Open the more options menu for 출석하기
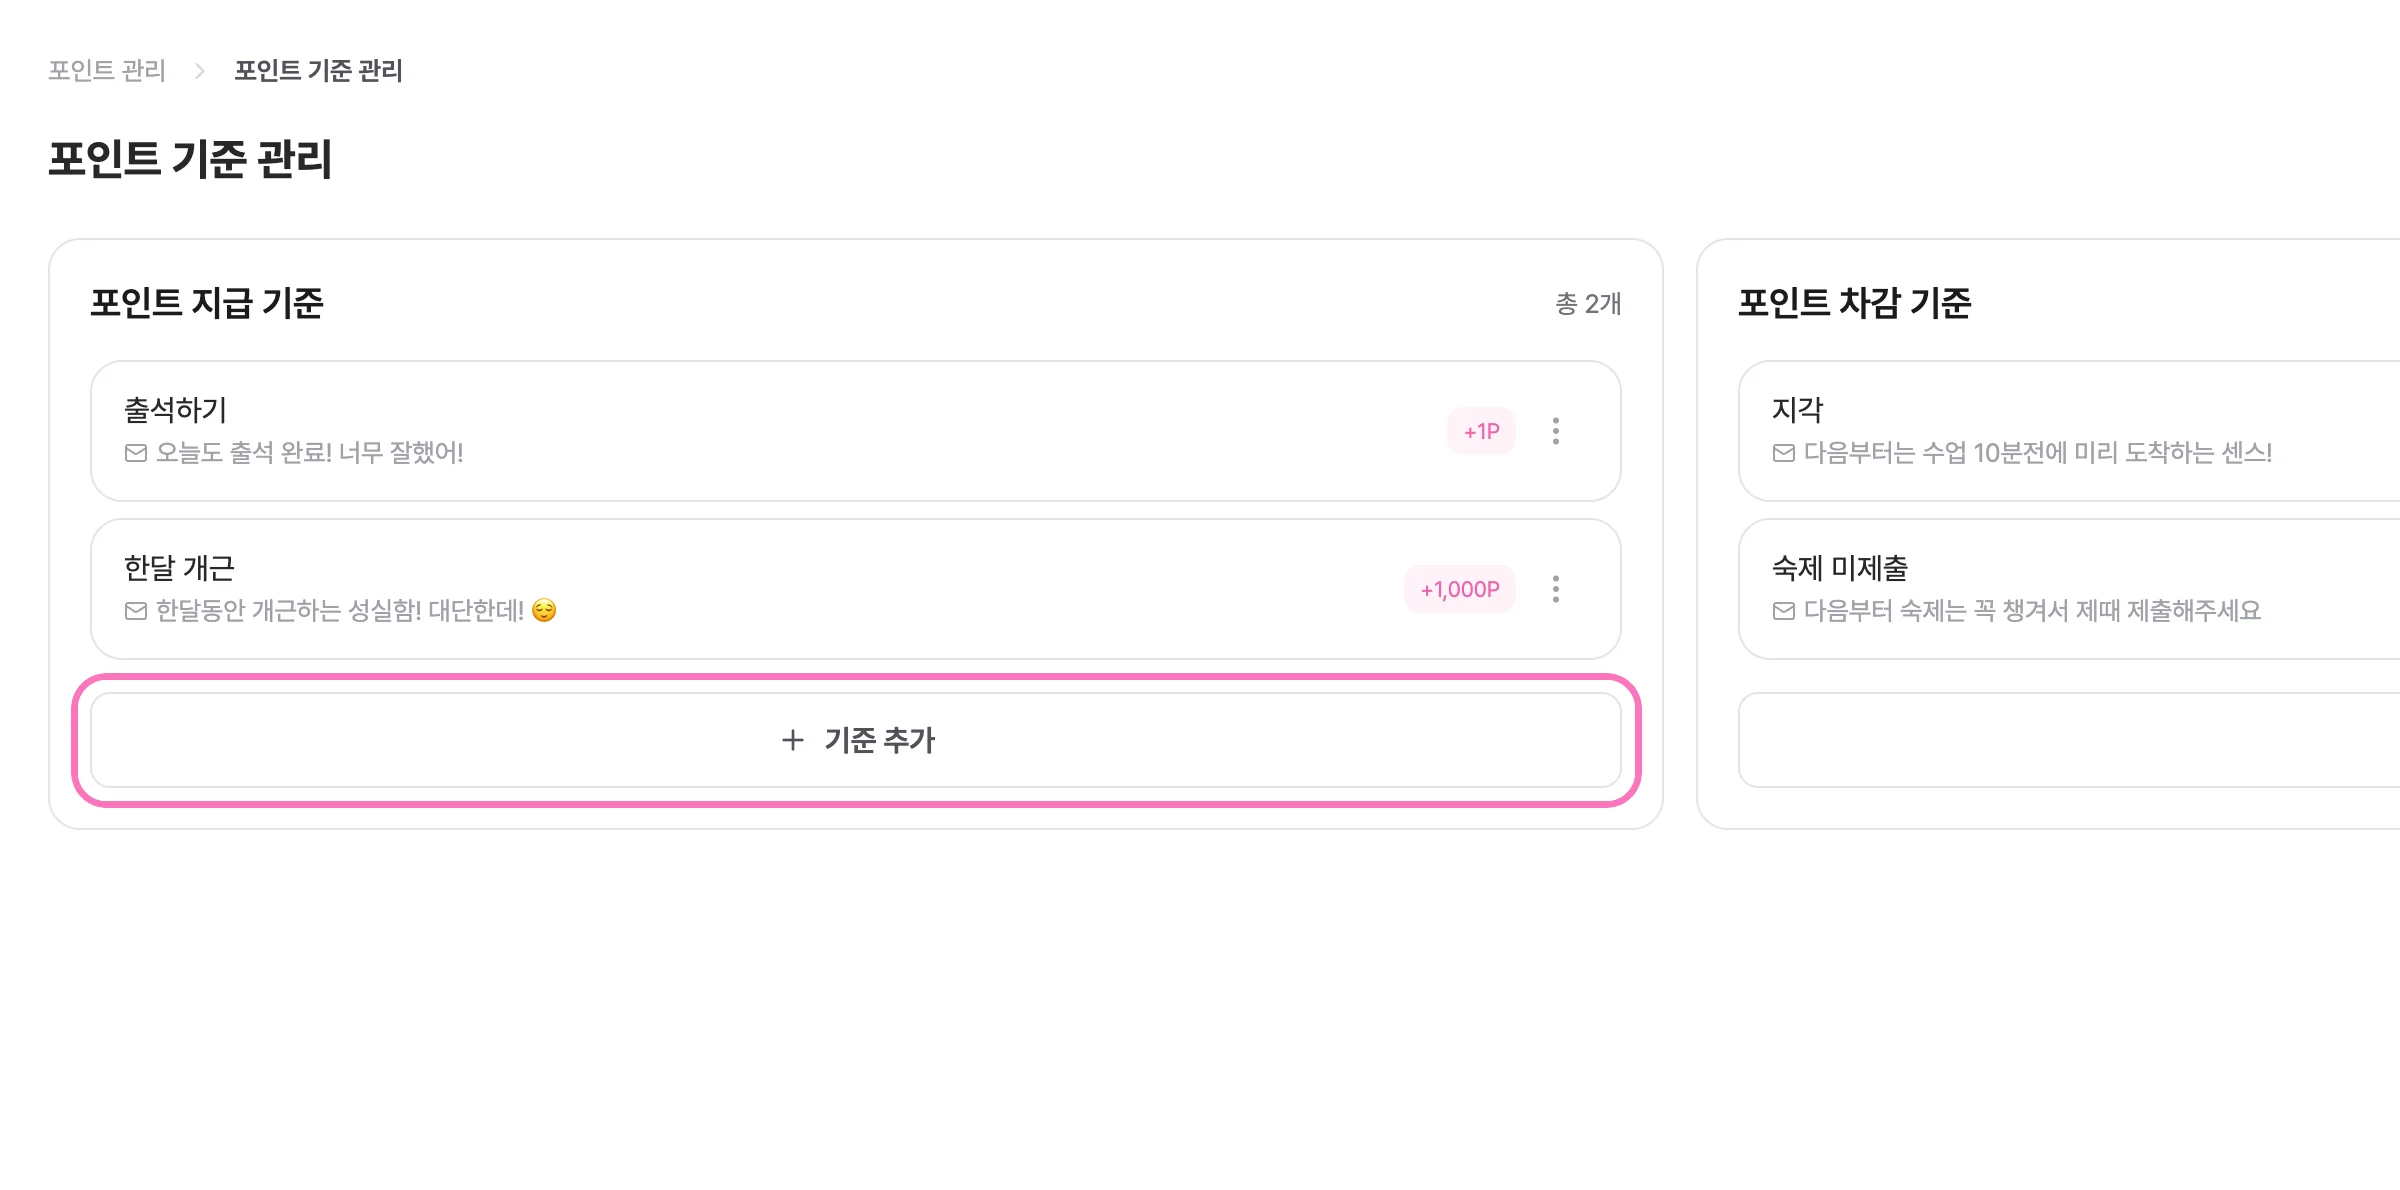Viewport: 2400px width, 1190px height. (x=1555, y=431)
